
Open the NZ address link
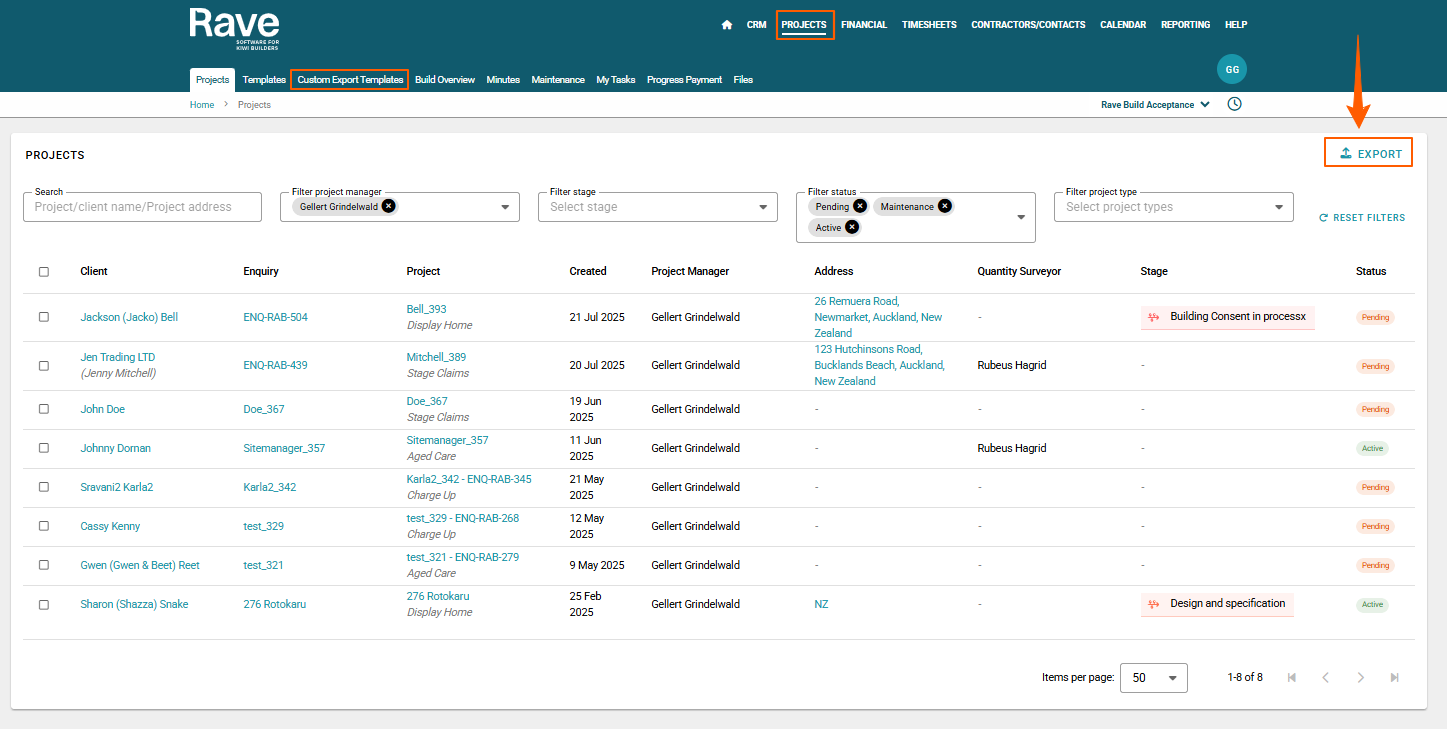[821, 604]
